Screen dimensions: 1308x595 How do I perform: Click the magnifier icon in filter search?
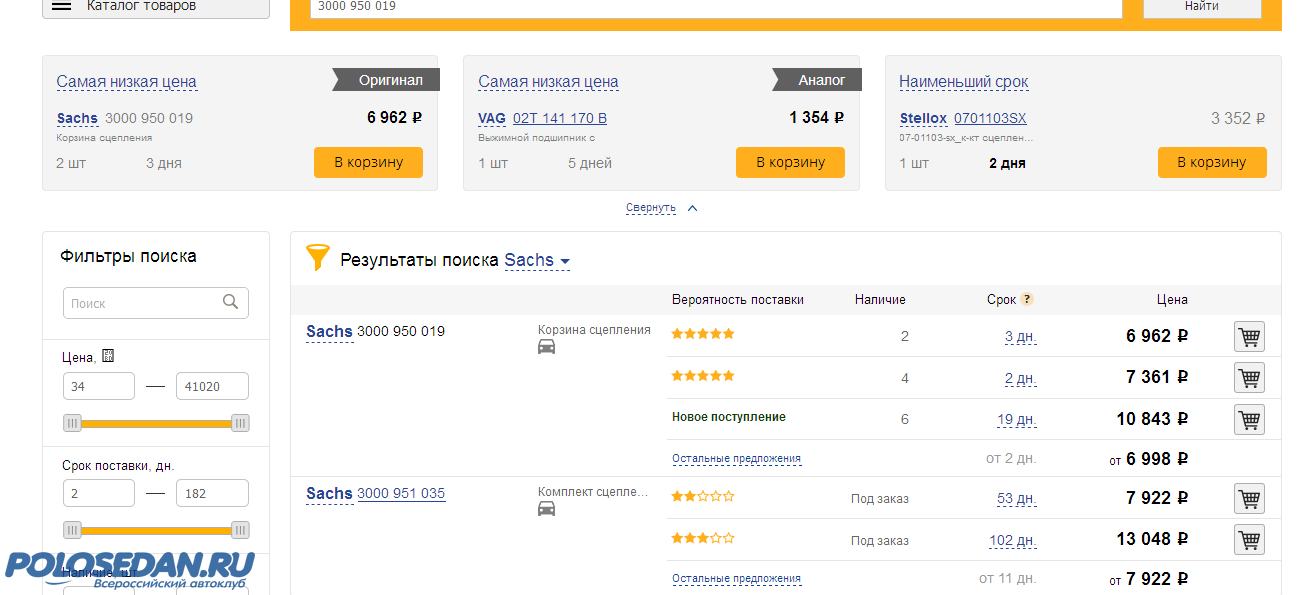pos(231,302)
